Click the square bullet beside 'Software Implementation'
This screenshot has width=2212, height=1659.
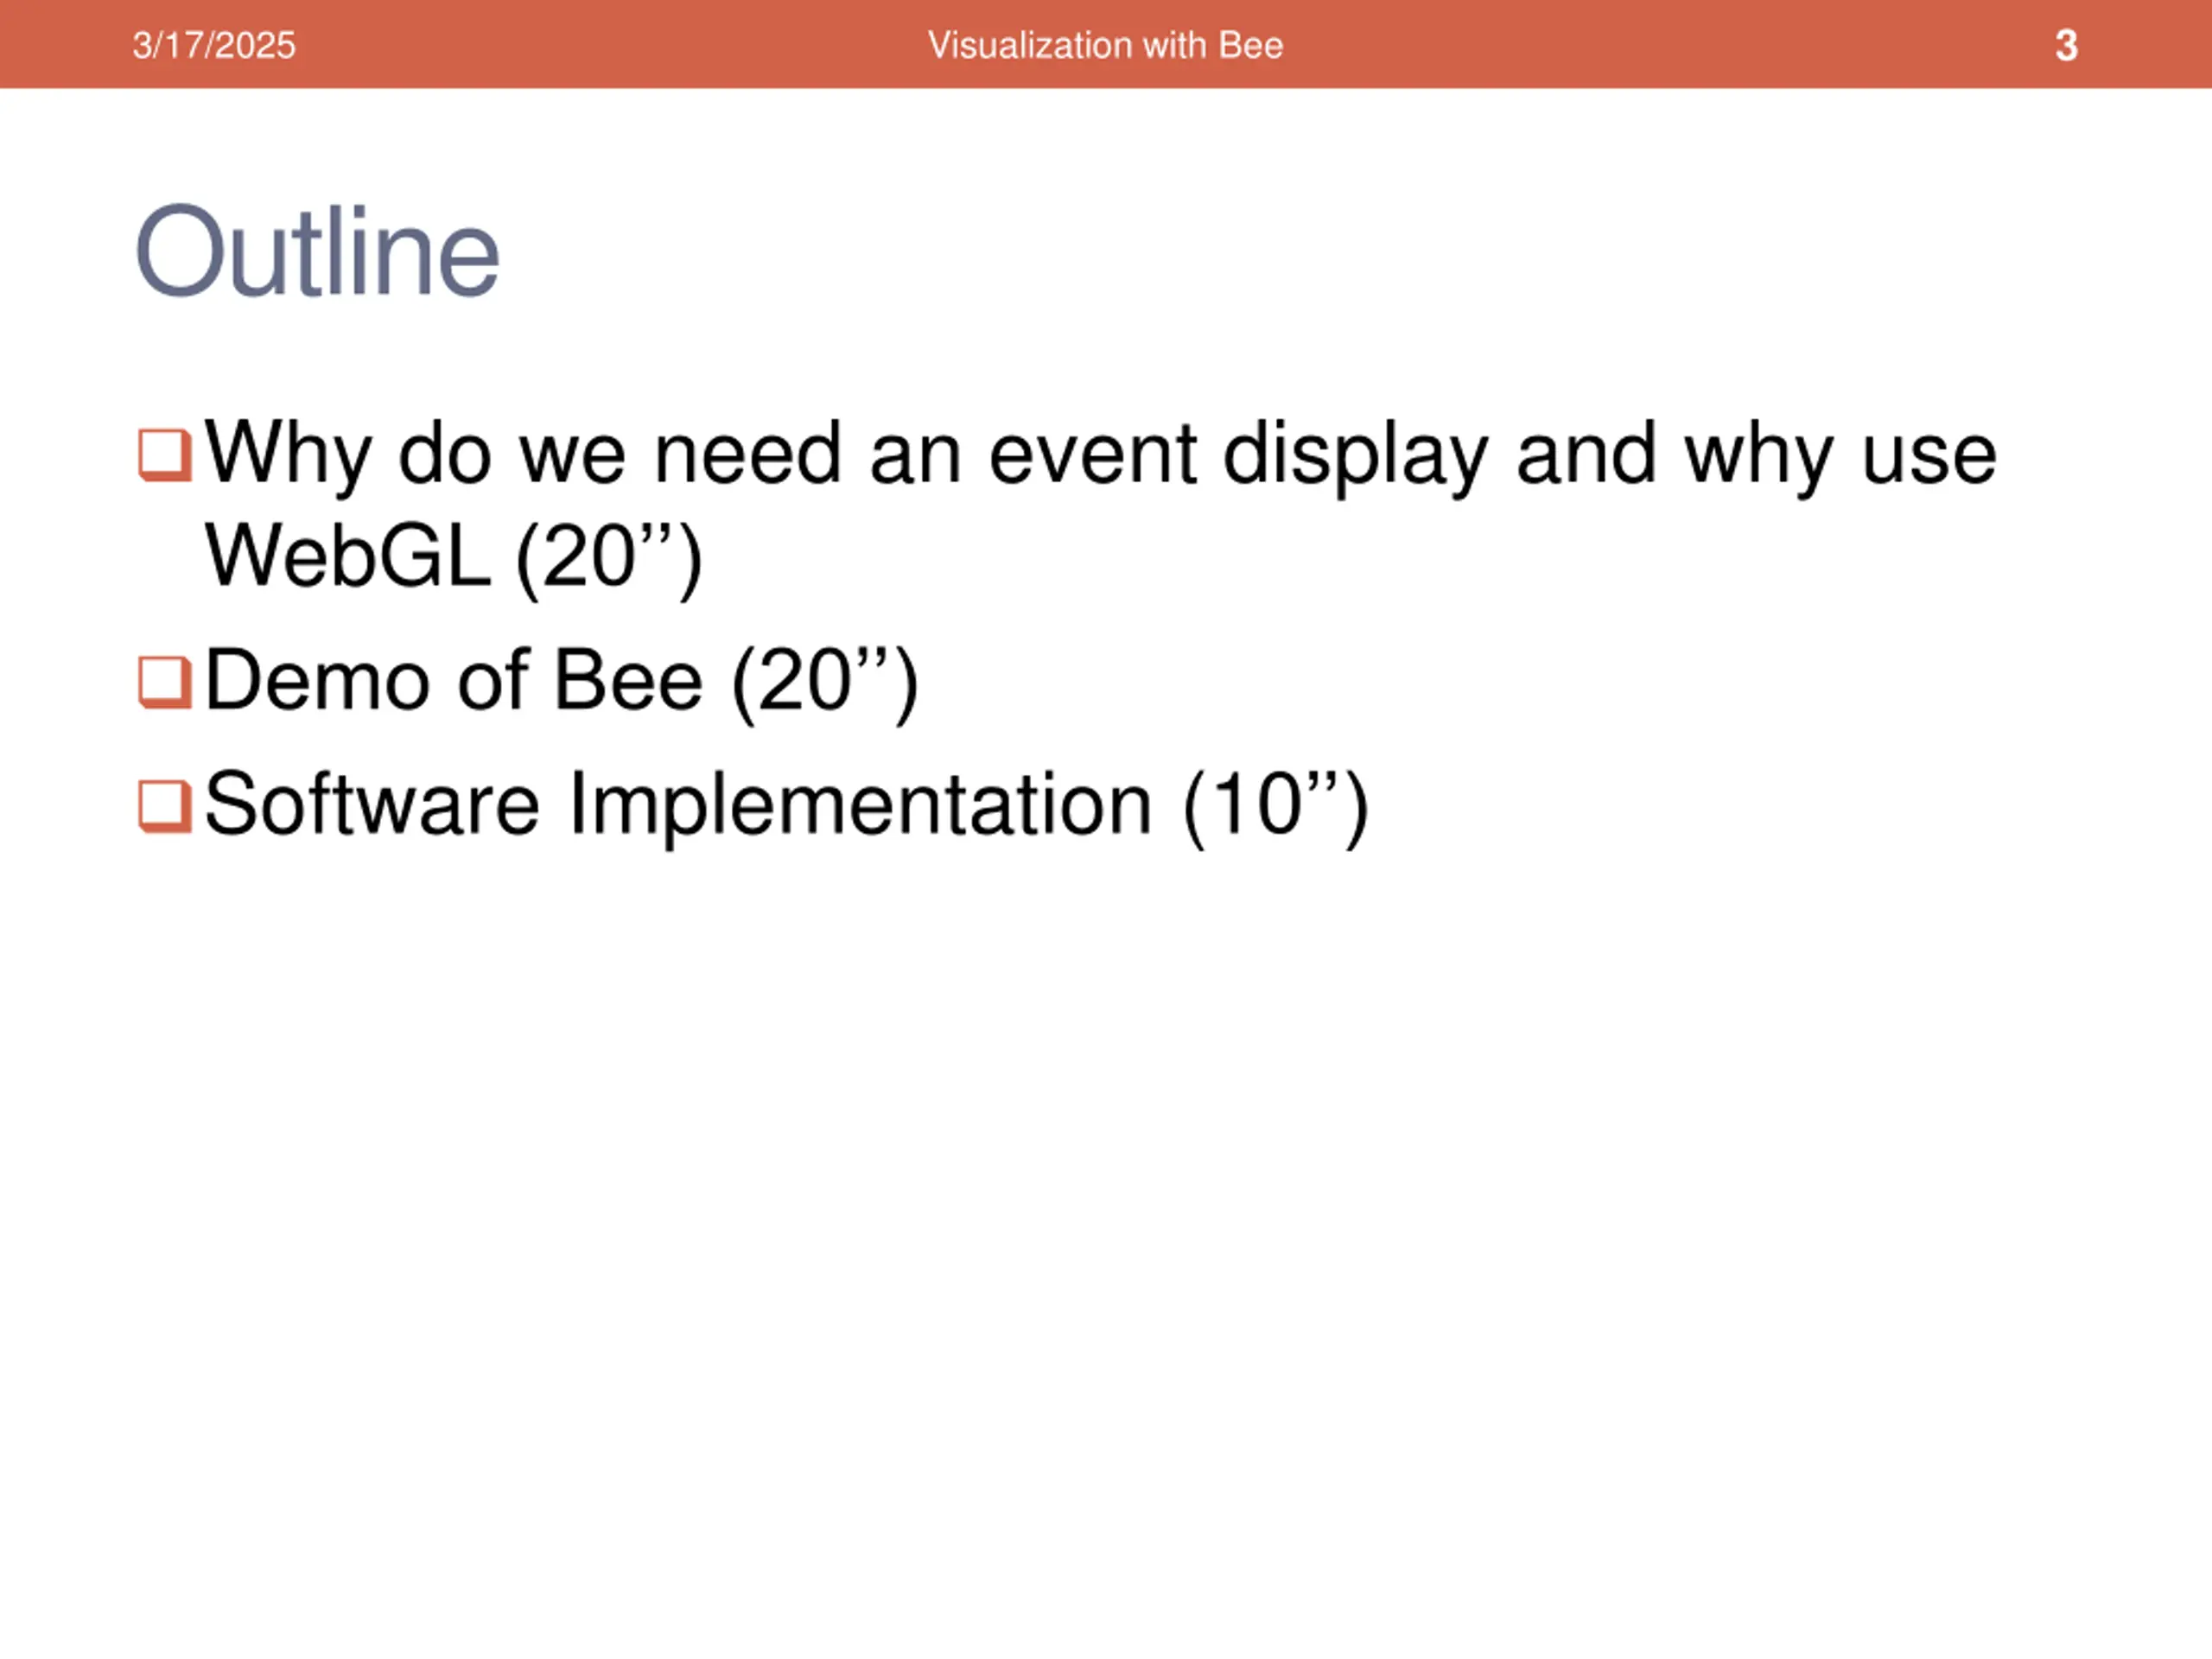(164, 806)
